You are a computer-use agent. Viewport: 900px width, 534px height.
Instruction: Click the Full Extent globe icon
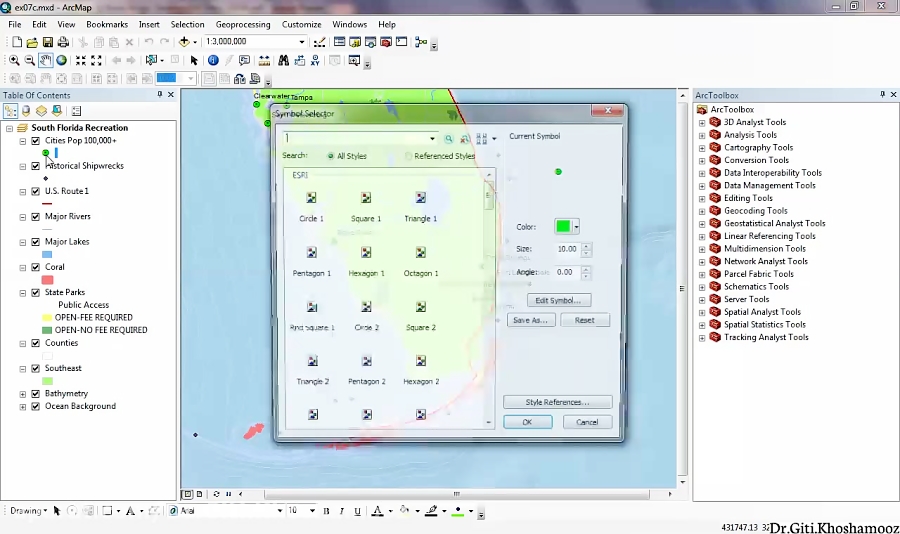point(61,60)
